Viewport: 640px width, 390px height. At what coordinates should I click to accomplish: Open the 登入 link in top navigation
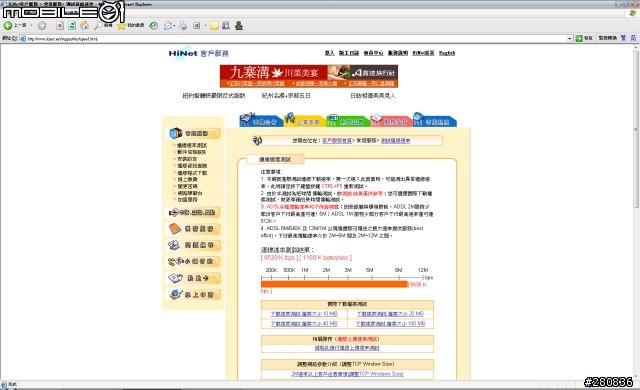pos(329,53)
